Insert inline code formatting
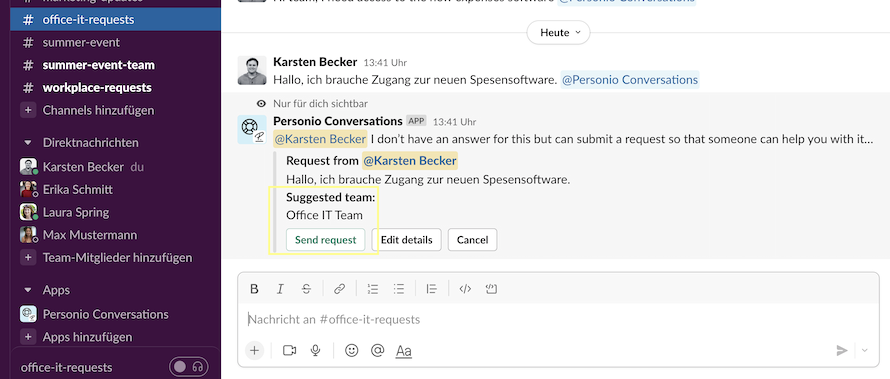 click(x=465, y=289)
